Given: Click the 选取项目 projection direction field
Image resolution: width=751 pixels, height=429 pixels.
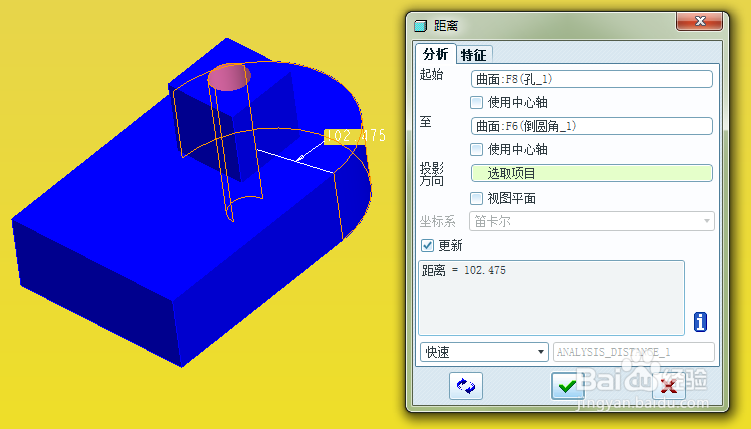Looking at the screenshot, I should click(592, 173).
